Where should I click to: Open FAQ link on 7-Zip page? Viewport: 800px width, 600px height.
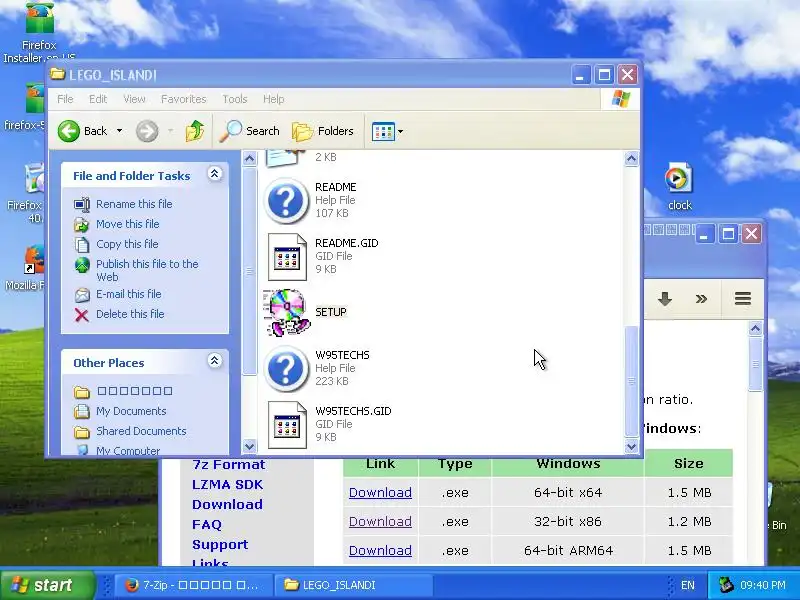[x=207, y=524]
